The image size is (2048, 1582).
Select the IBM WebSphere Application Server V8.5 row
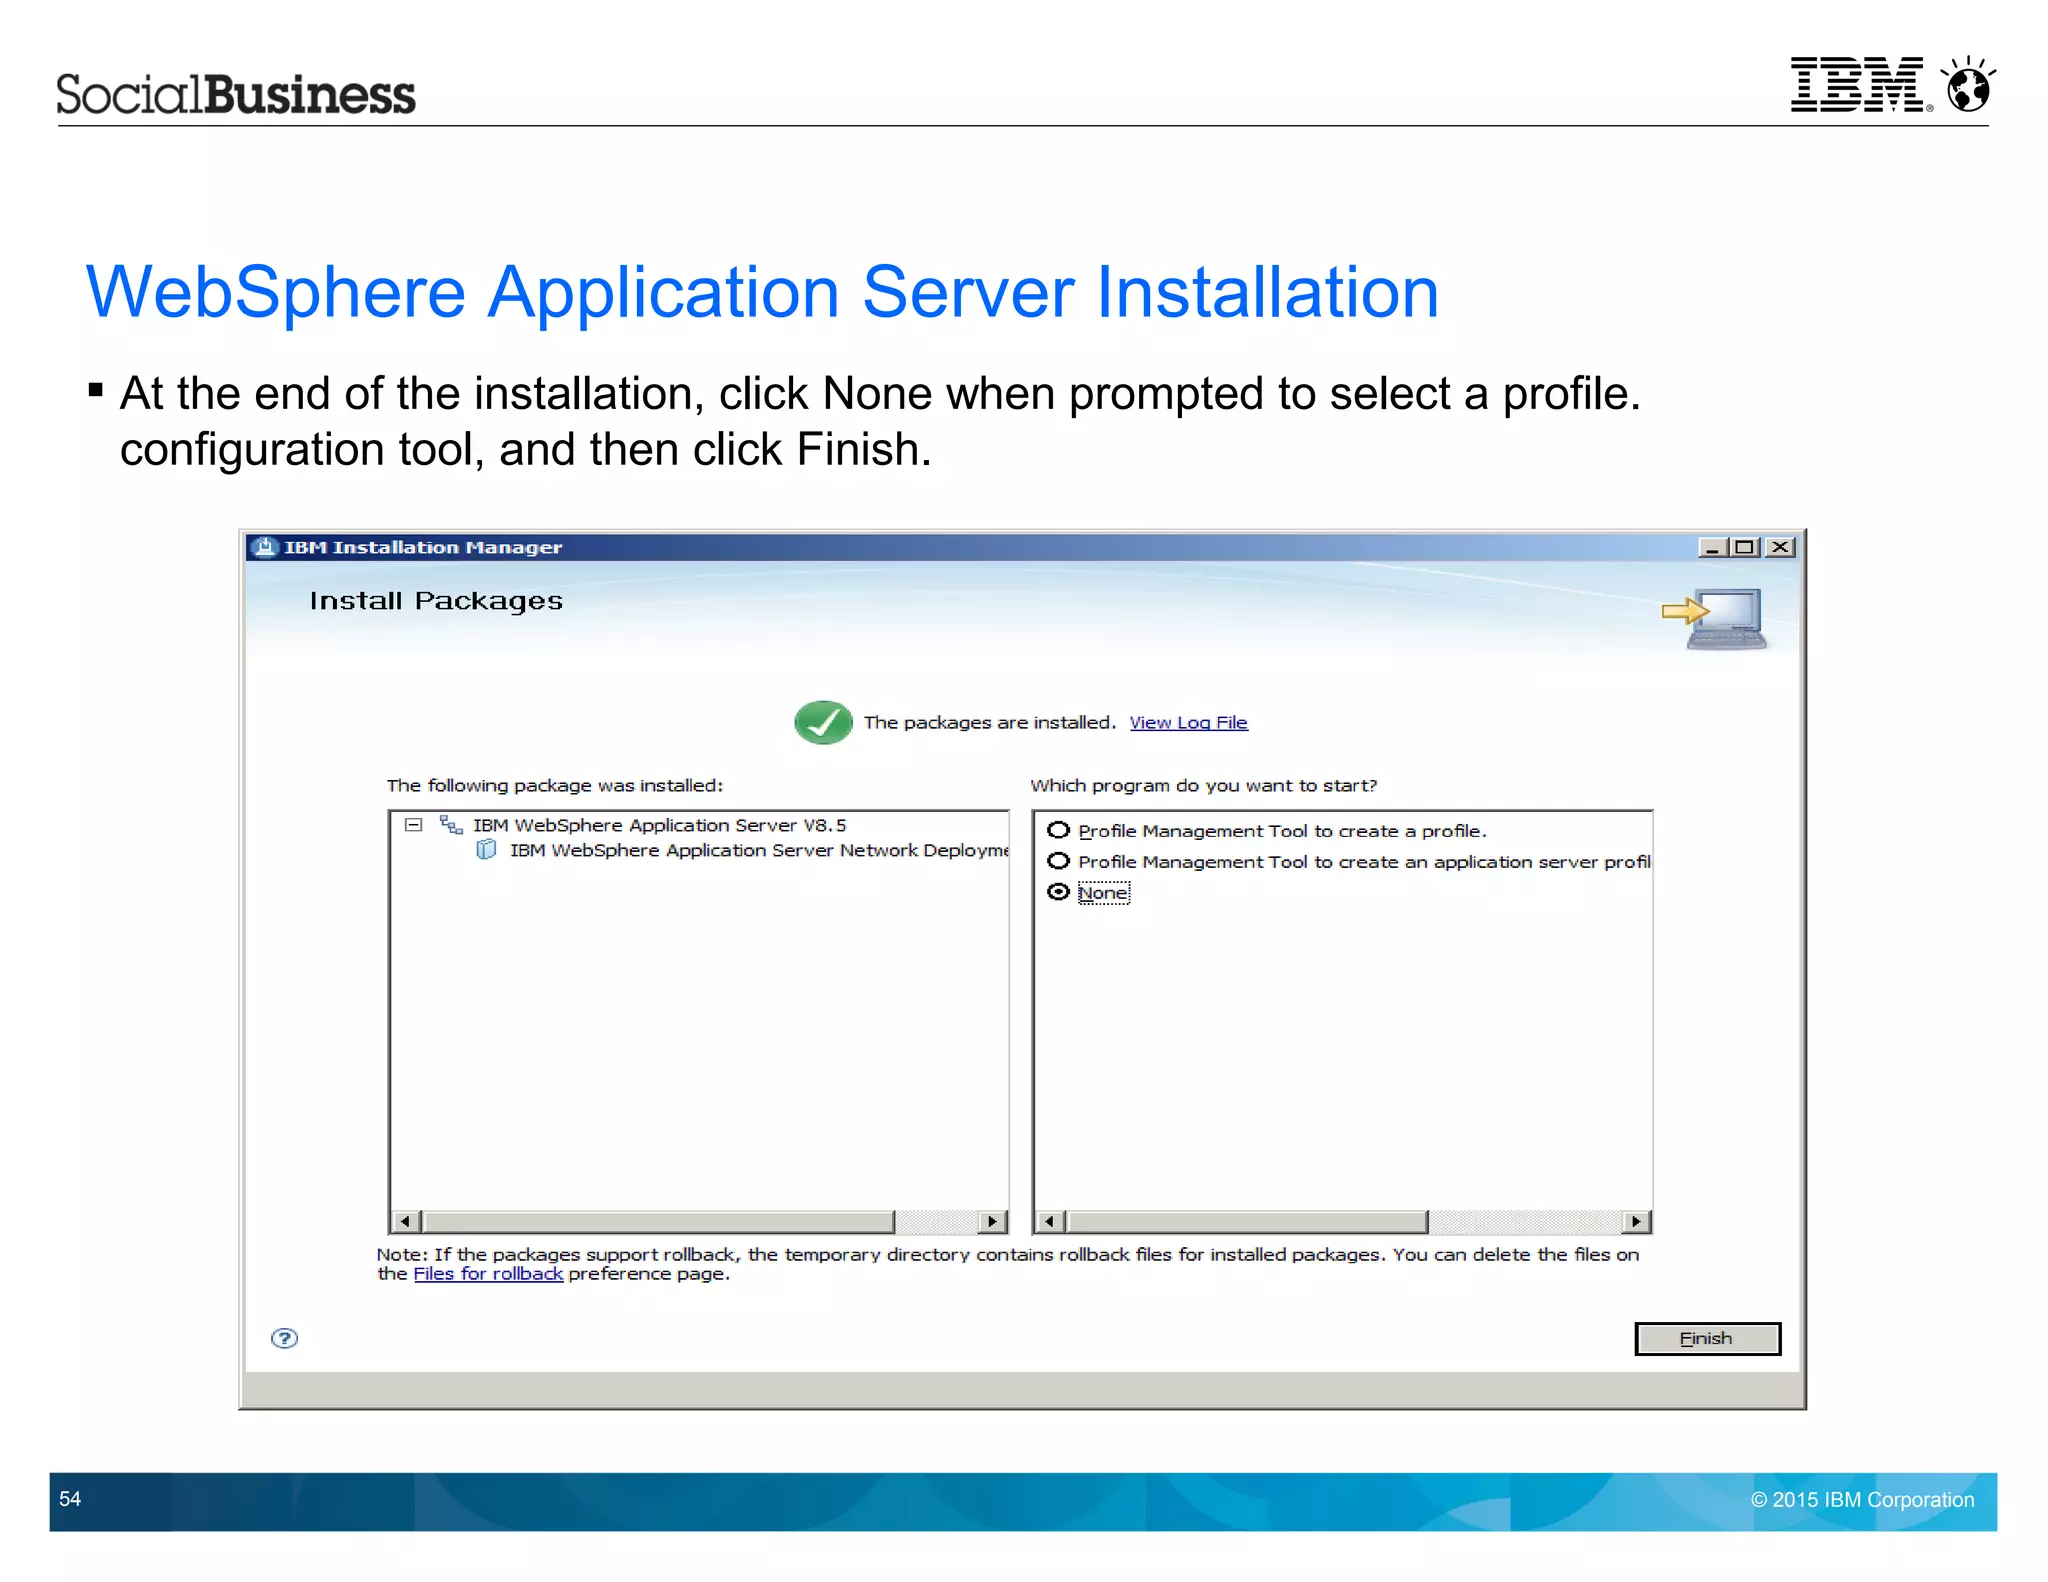point(659,825)
